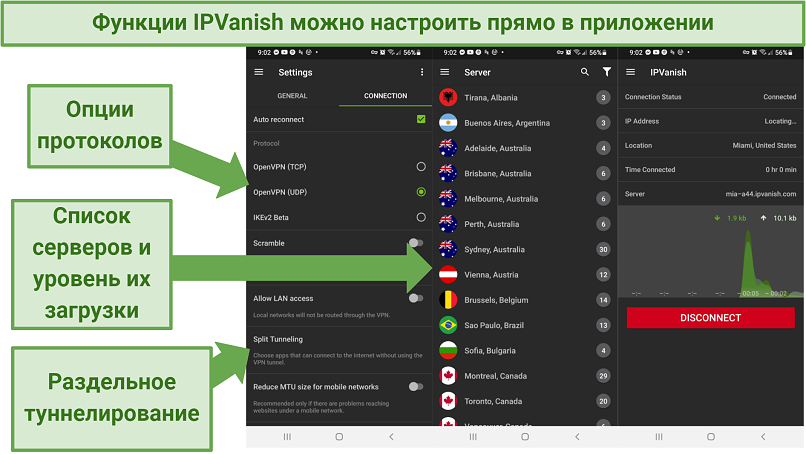806x454 pixels.
Task: Tap the Time Connected row
Action: tap(710, 170)
